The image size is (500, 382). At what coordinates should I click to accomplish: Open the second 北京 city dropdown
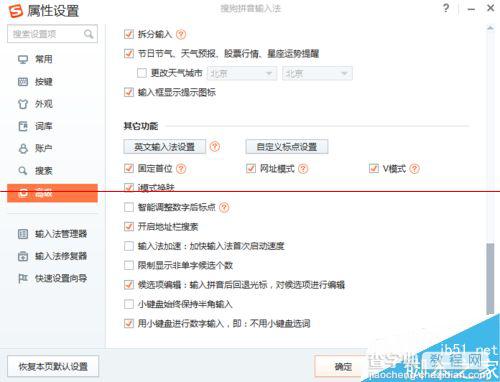point(317,73)
